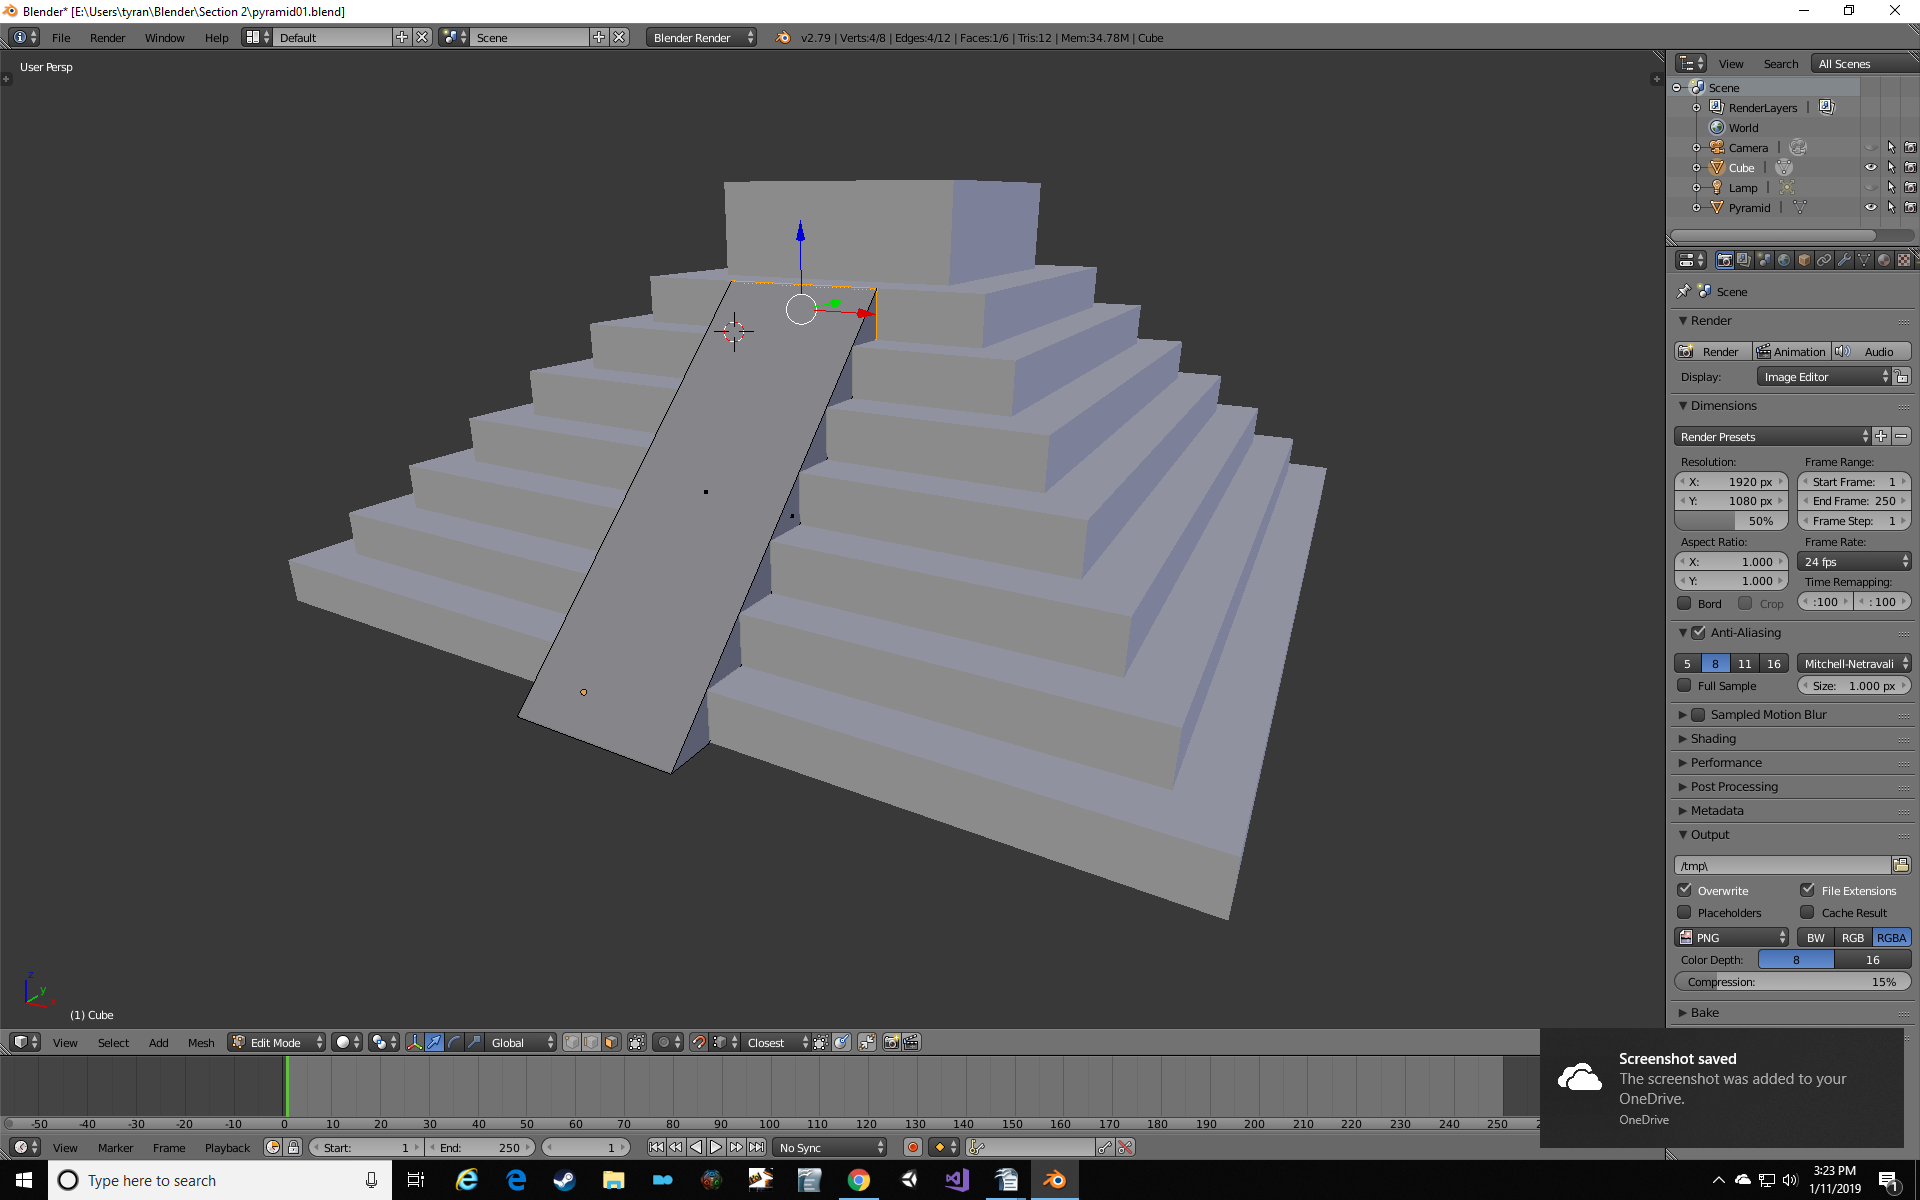The width and height of the screenshot is (1920, 1200).
Task: Open the Render properties tab (camera icon)
Action: click(x=1724, y=260)
